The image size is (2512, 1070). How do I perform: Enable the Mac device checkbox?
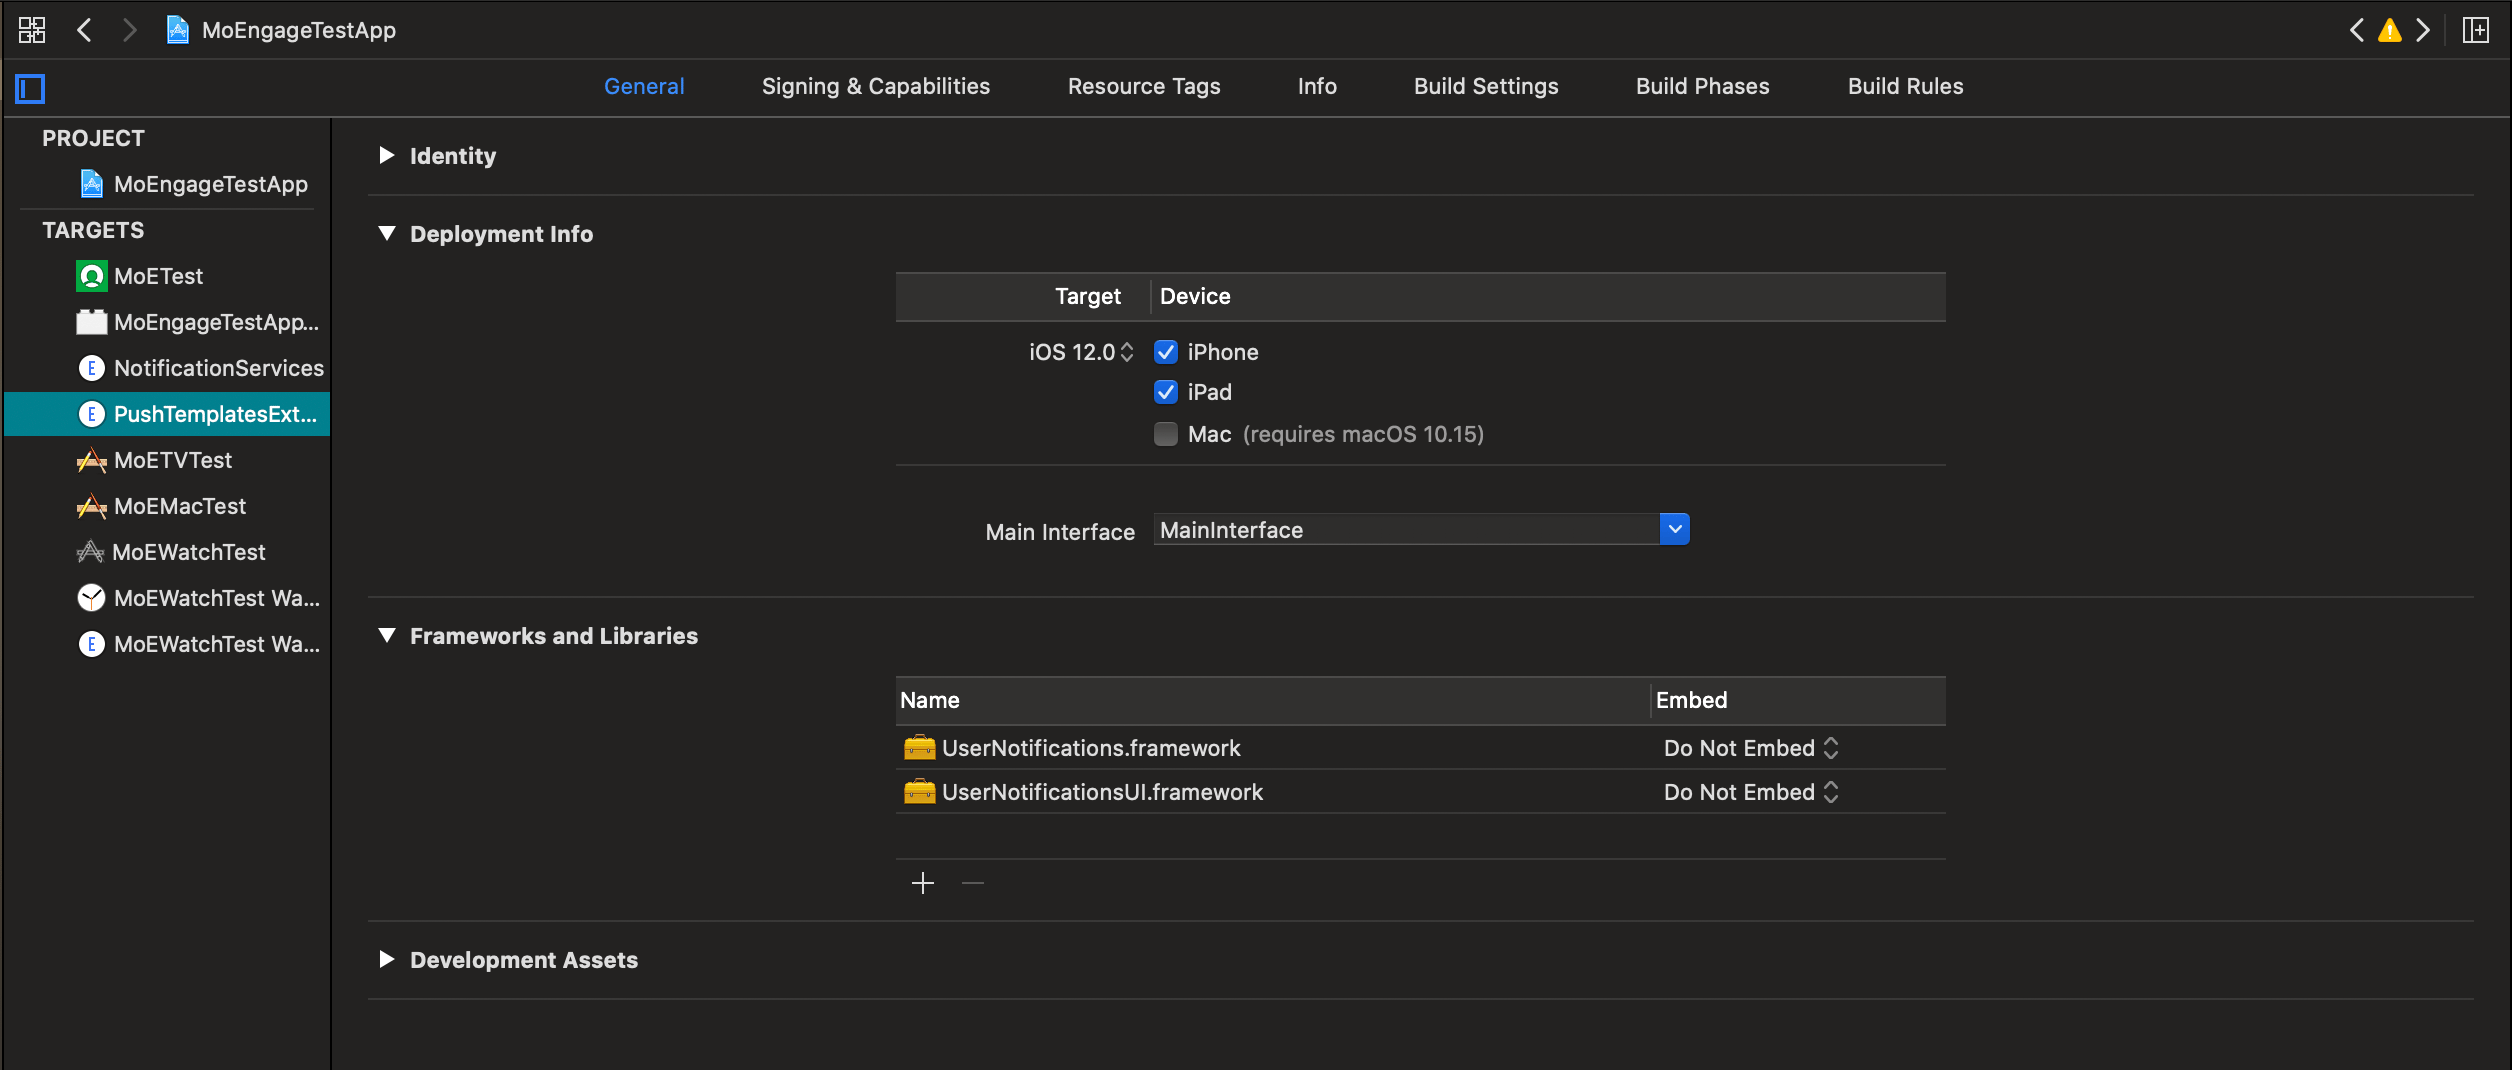point(1166,434)
